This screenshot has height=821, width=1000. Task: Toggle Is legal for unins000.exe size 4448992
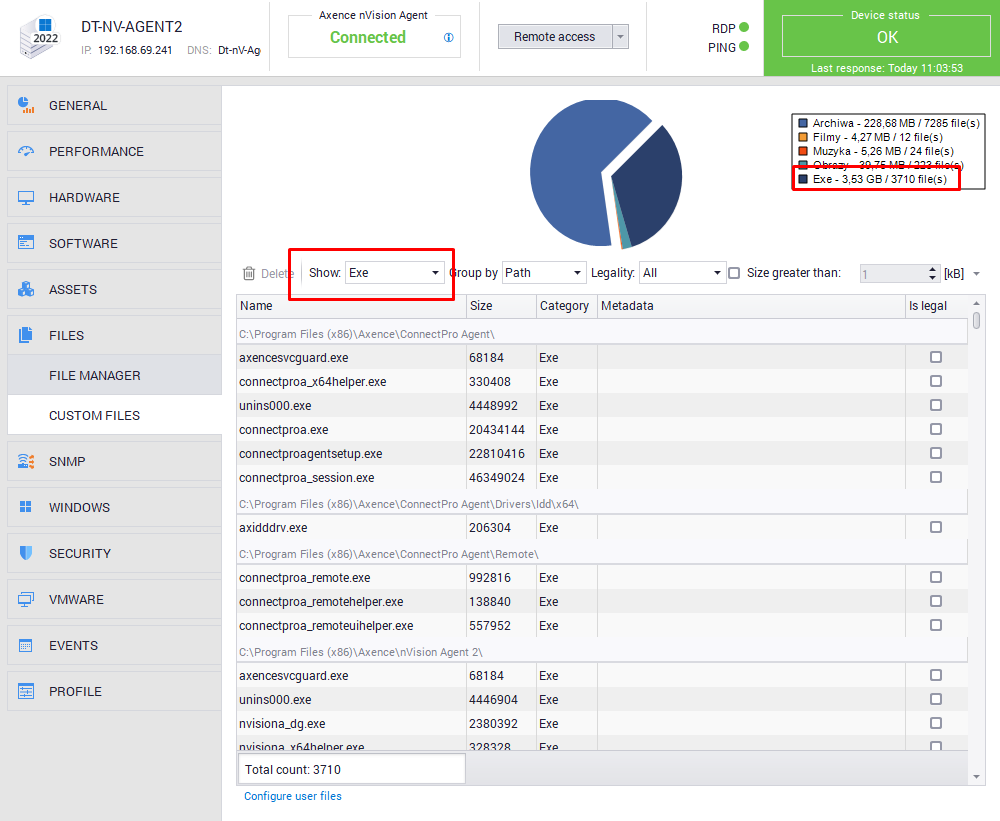coord(936,405)
